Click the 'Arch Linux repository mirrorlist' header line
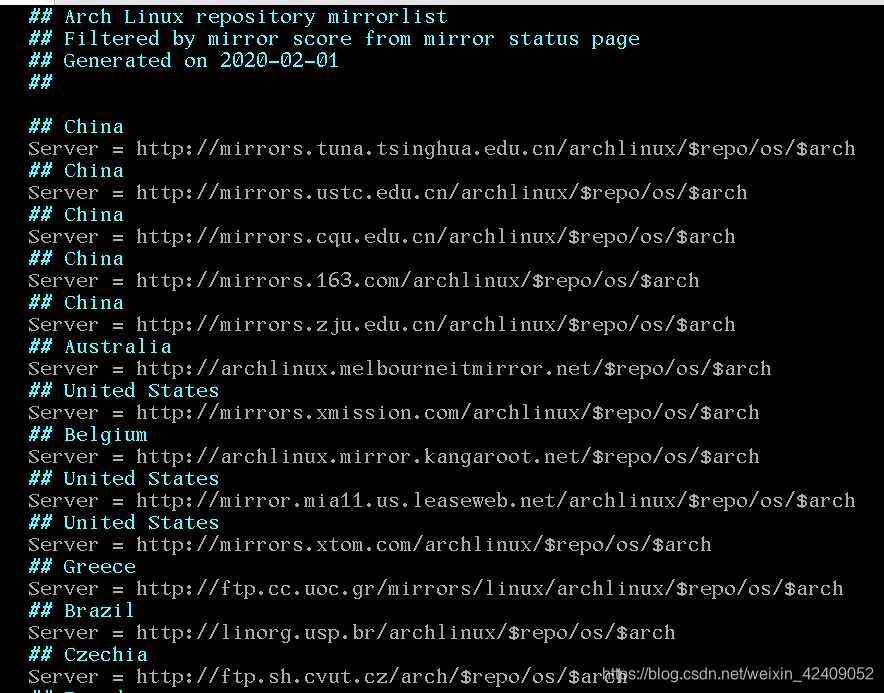This screenshot has height=693, width=884. (238, 17)
